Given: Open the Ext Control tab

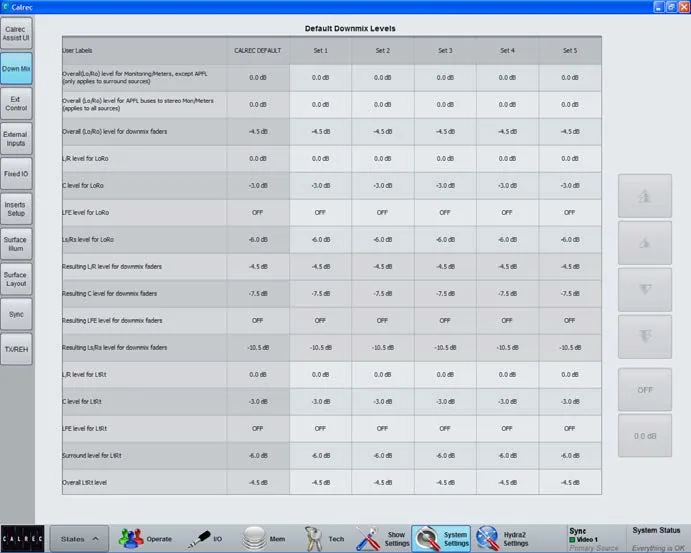Looking at the screenshot, I should [x=16, y=104].
